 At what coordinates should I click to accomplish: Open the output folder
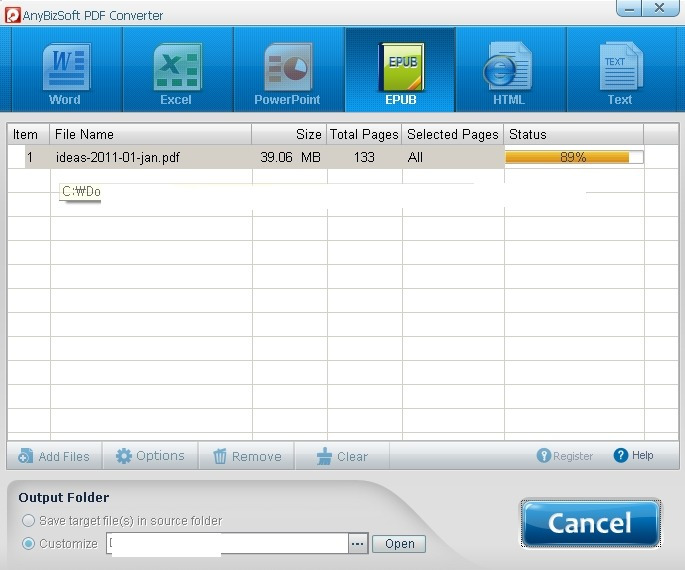(399, 544)
